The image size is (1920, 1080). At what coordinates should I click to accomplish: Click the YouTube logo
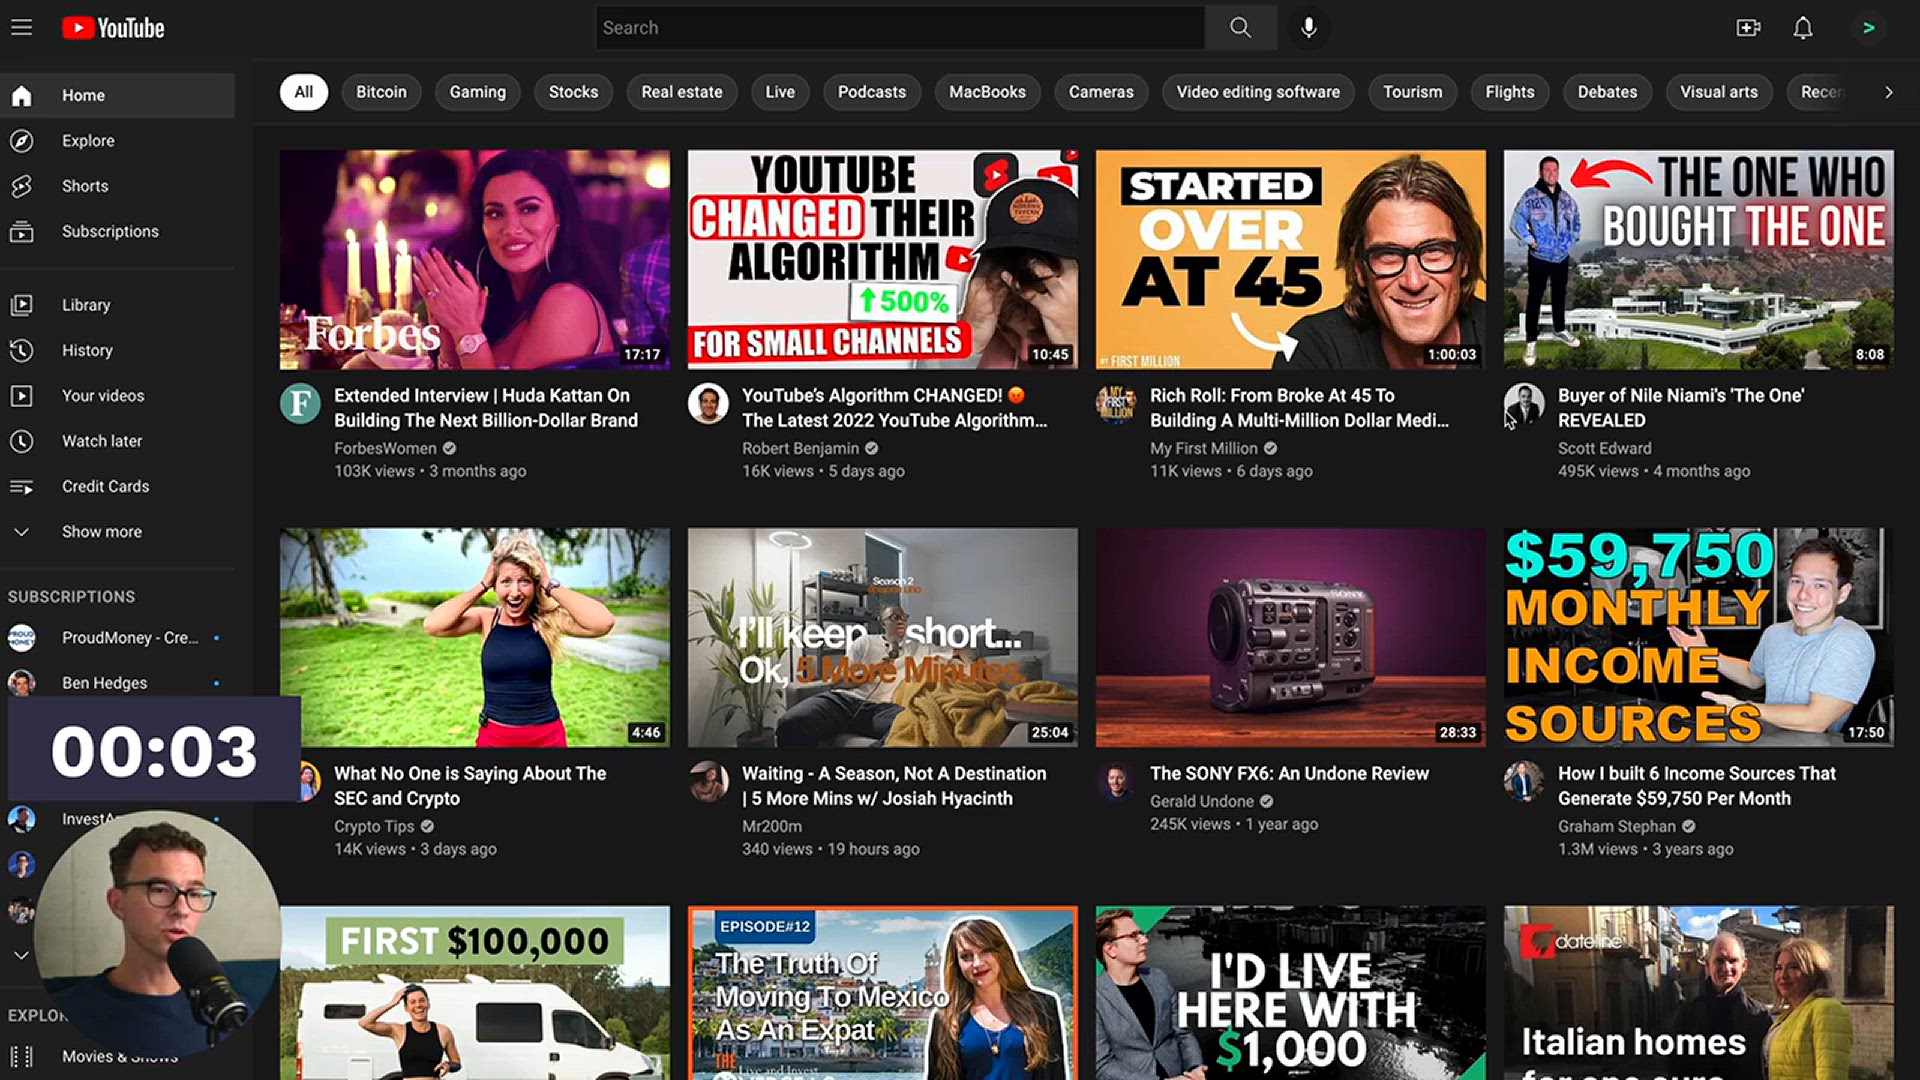113,28
